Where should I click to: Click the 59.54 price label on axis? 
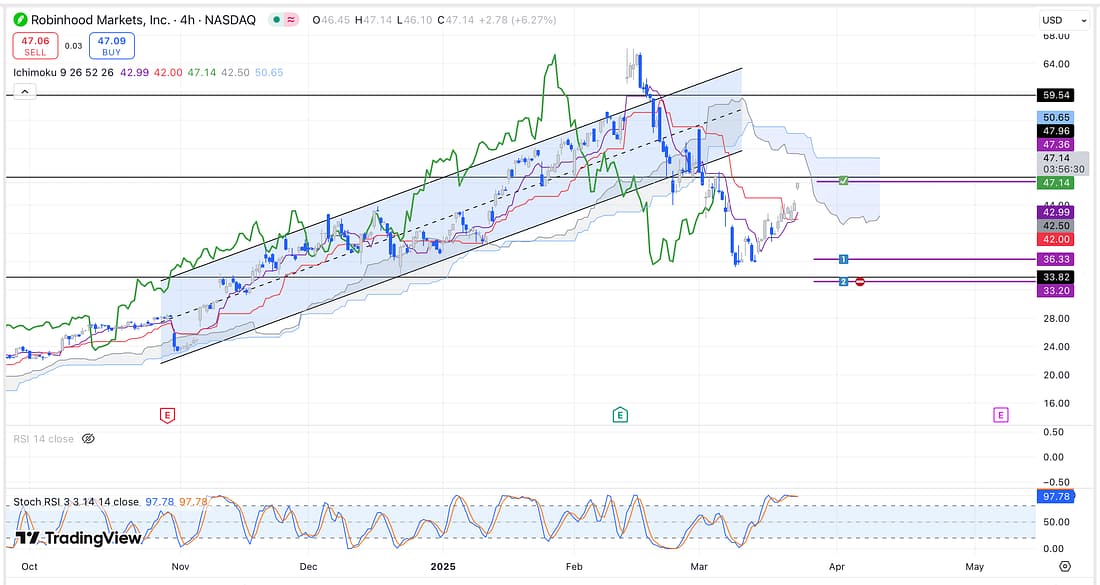coord(1057,95)
